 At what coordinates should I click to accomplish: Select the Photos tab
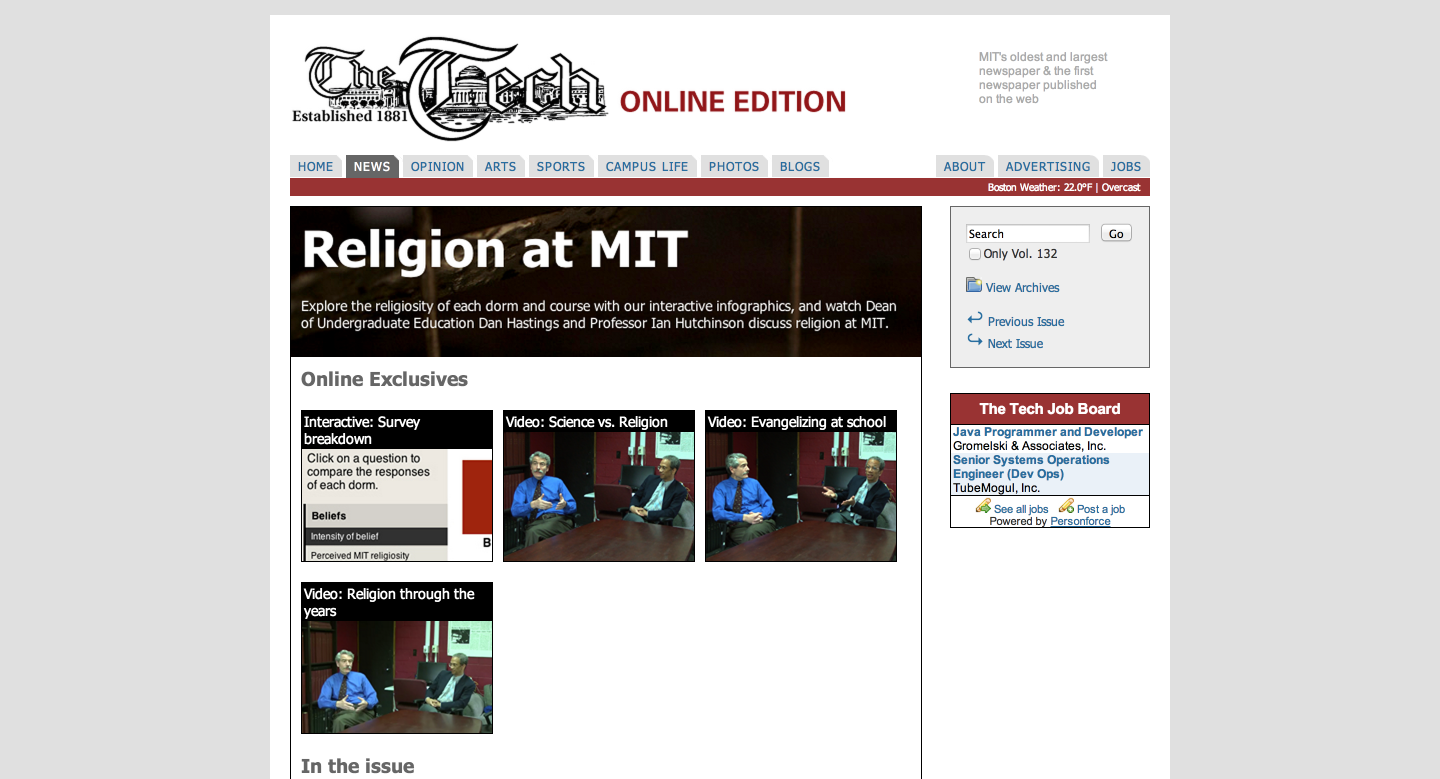[733, 167]
